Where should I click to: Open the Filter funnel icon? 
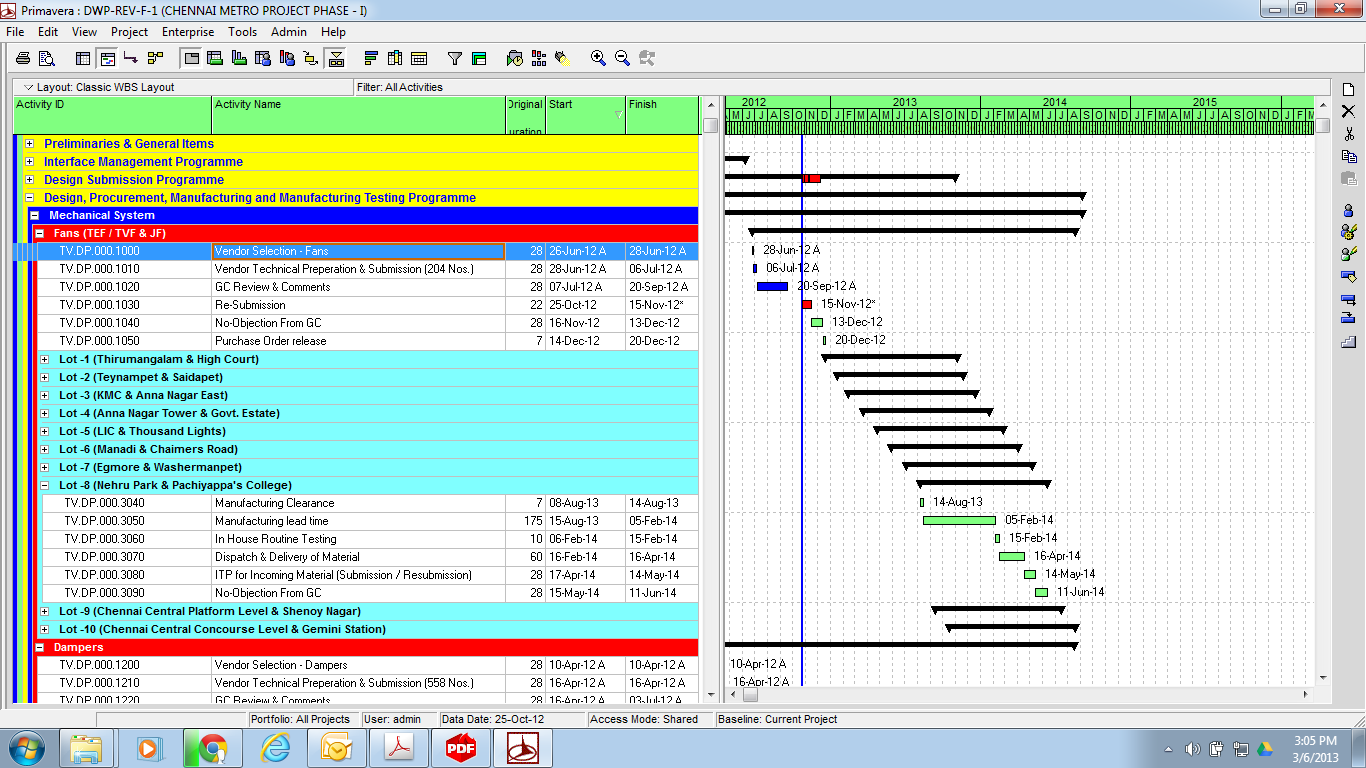455,58
